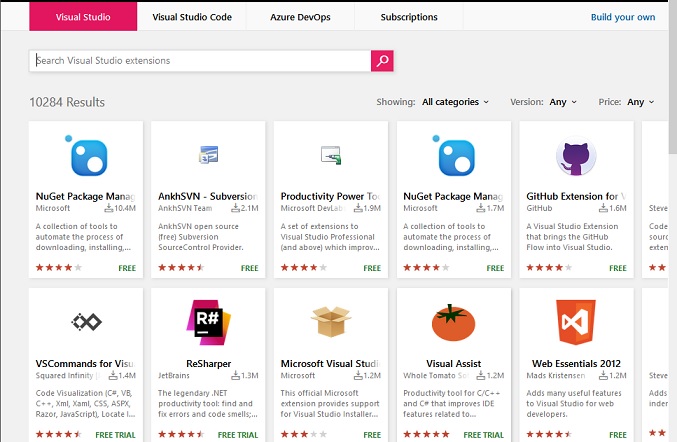Click the Whole Tomato publisher name
Viewport: 677px width, 442px height.
(436, 376)
